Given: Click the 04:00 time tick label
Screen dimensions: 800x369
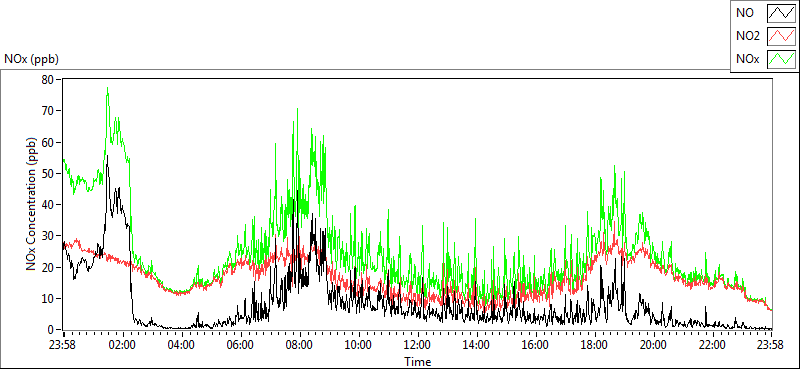Looking at the screenshot, I should 182,345.
